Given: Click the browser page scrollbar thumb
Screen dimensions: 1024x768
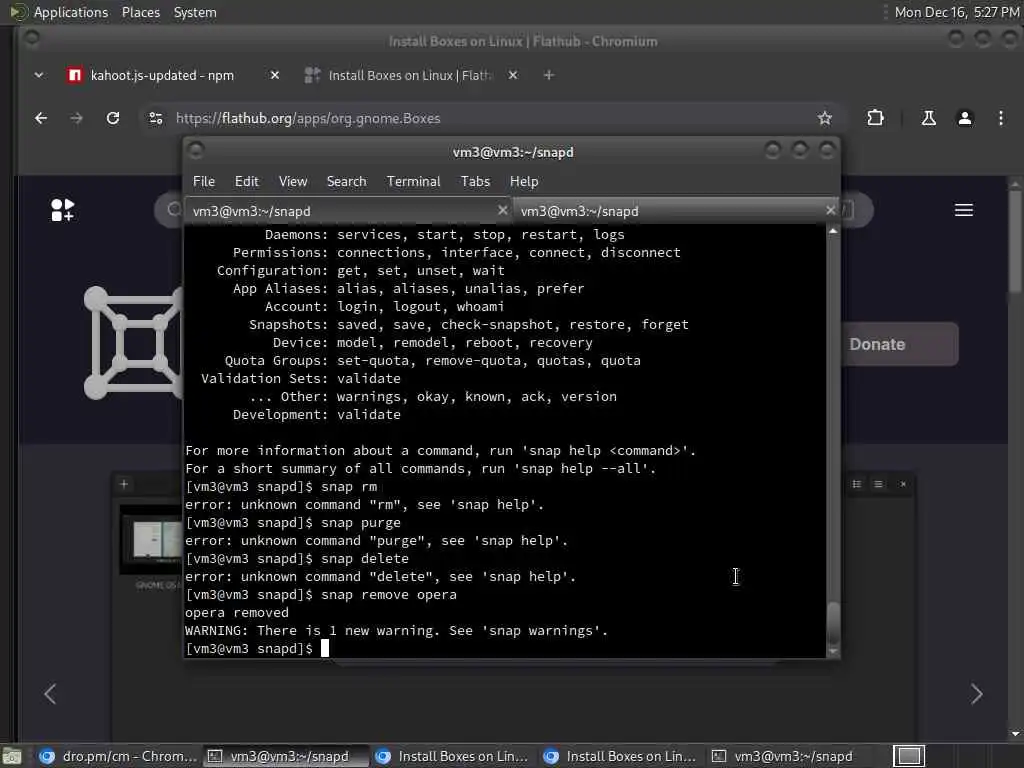Looking at the screenshot, I should tap(1015, 242).
